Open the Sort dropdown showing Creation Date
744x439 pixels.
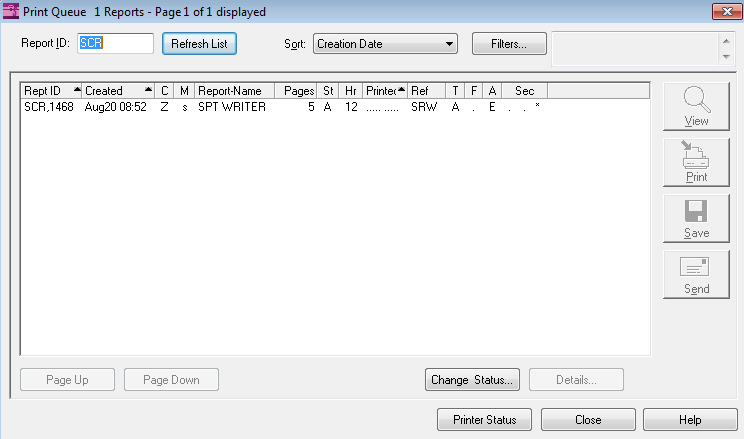[385, 44]
